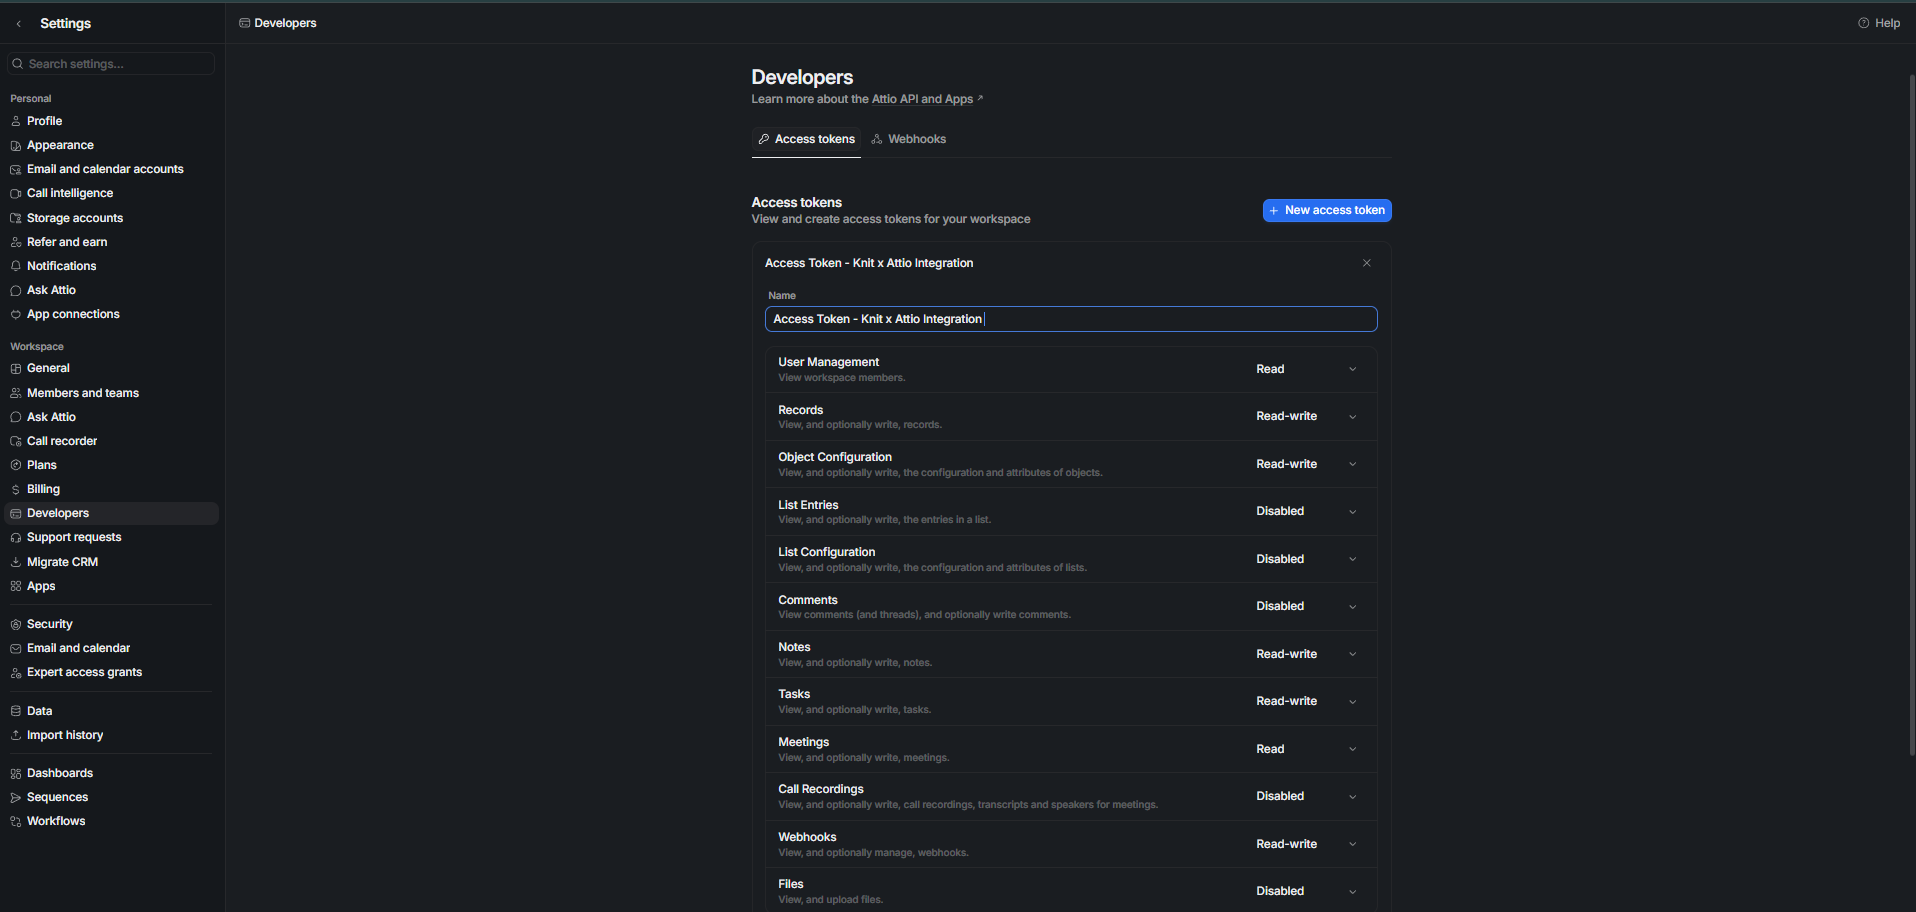Click the Expert access grants icon
The image size is (1916, 912).
(x=16, y=673)
